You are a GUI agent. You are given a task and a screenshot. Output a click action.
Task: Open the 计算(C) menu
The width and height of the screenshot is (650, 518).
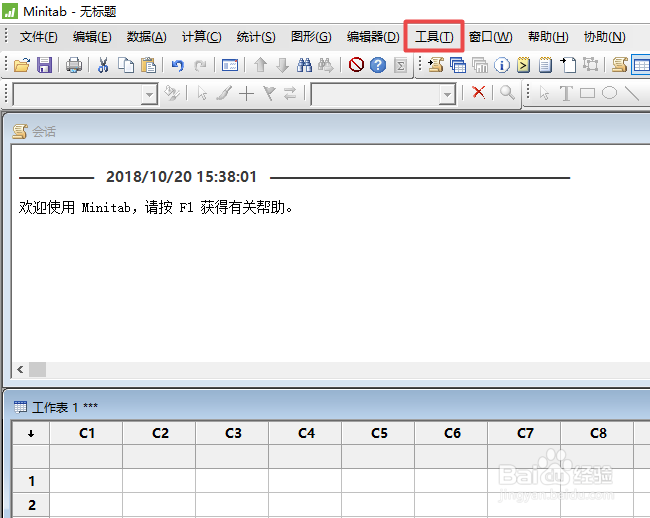[x=201, y=36]
